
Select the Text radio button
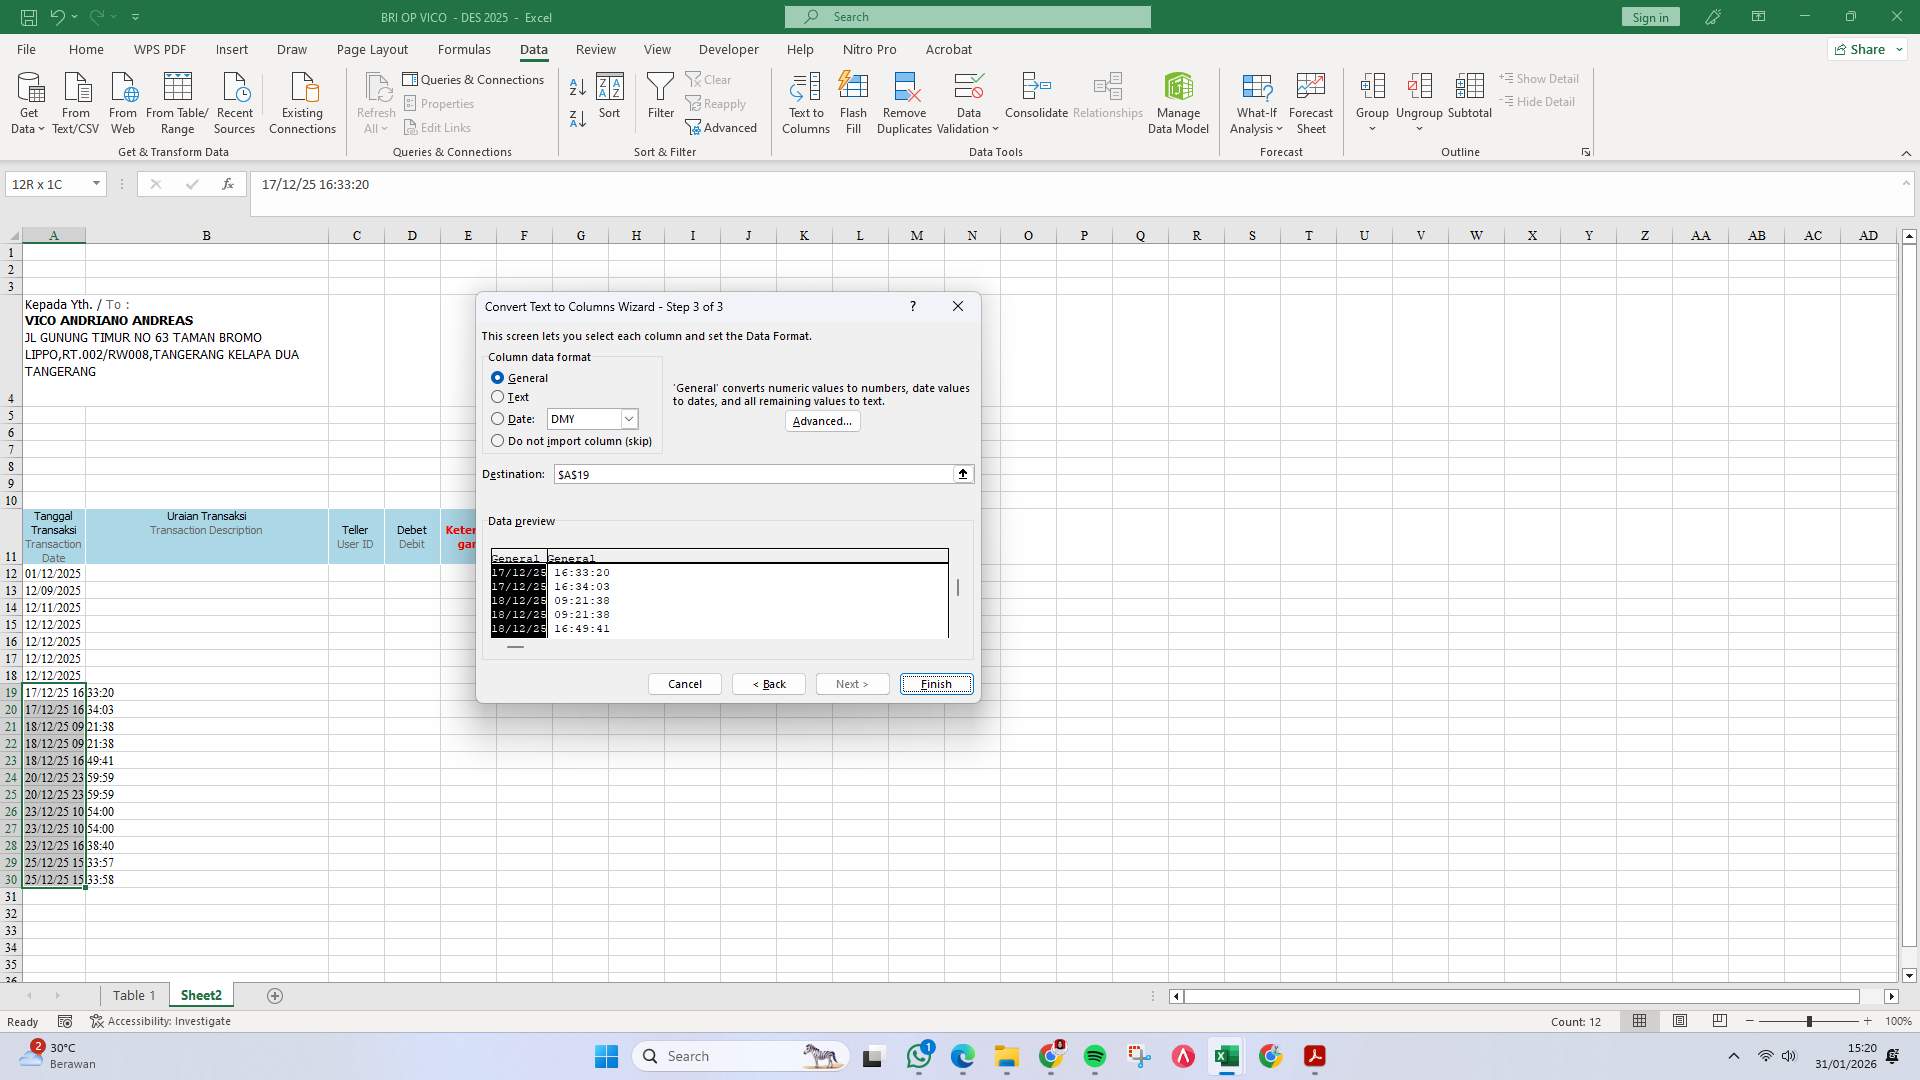click(498, 397)
